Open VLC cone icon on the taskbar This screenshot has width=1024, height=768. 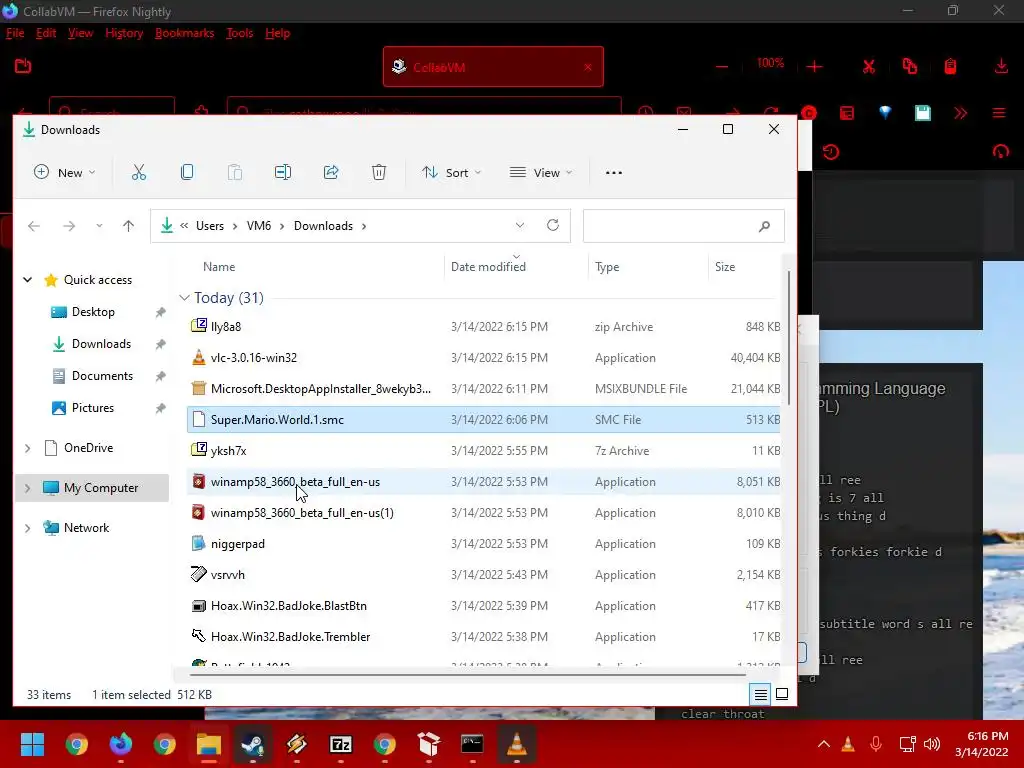click(x=517, y=744)
